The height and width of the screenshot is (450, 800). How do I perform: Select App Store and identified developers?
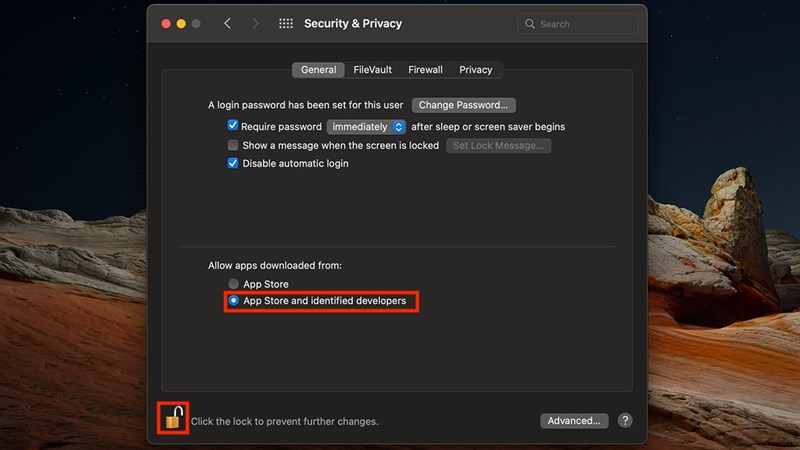(234, 301)
